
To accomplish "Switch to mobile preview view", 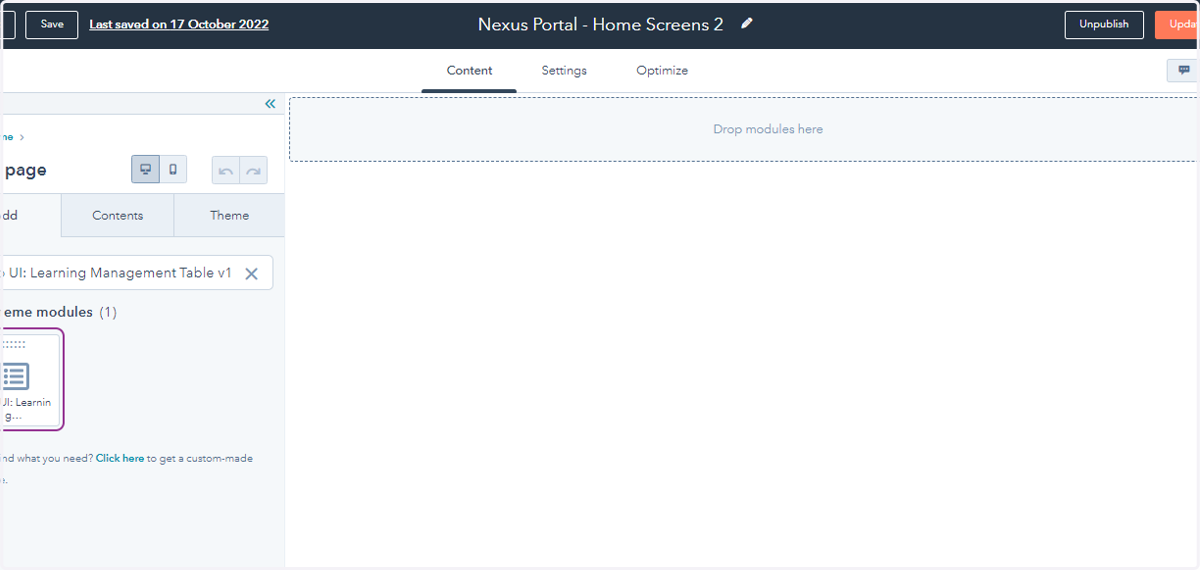I will pos(173,170).
